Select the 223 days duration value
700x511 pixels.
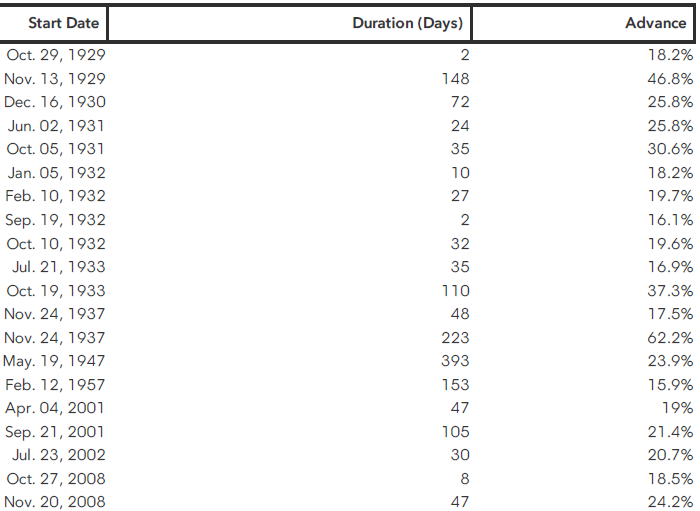click(x=455, y=338)
